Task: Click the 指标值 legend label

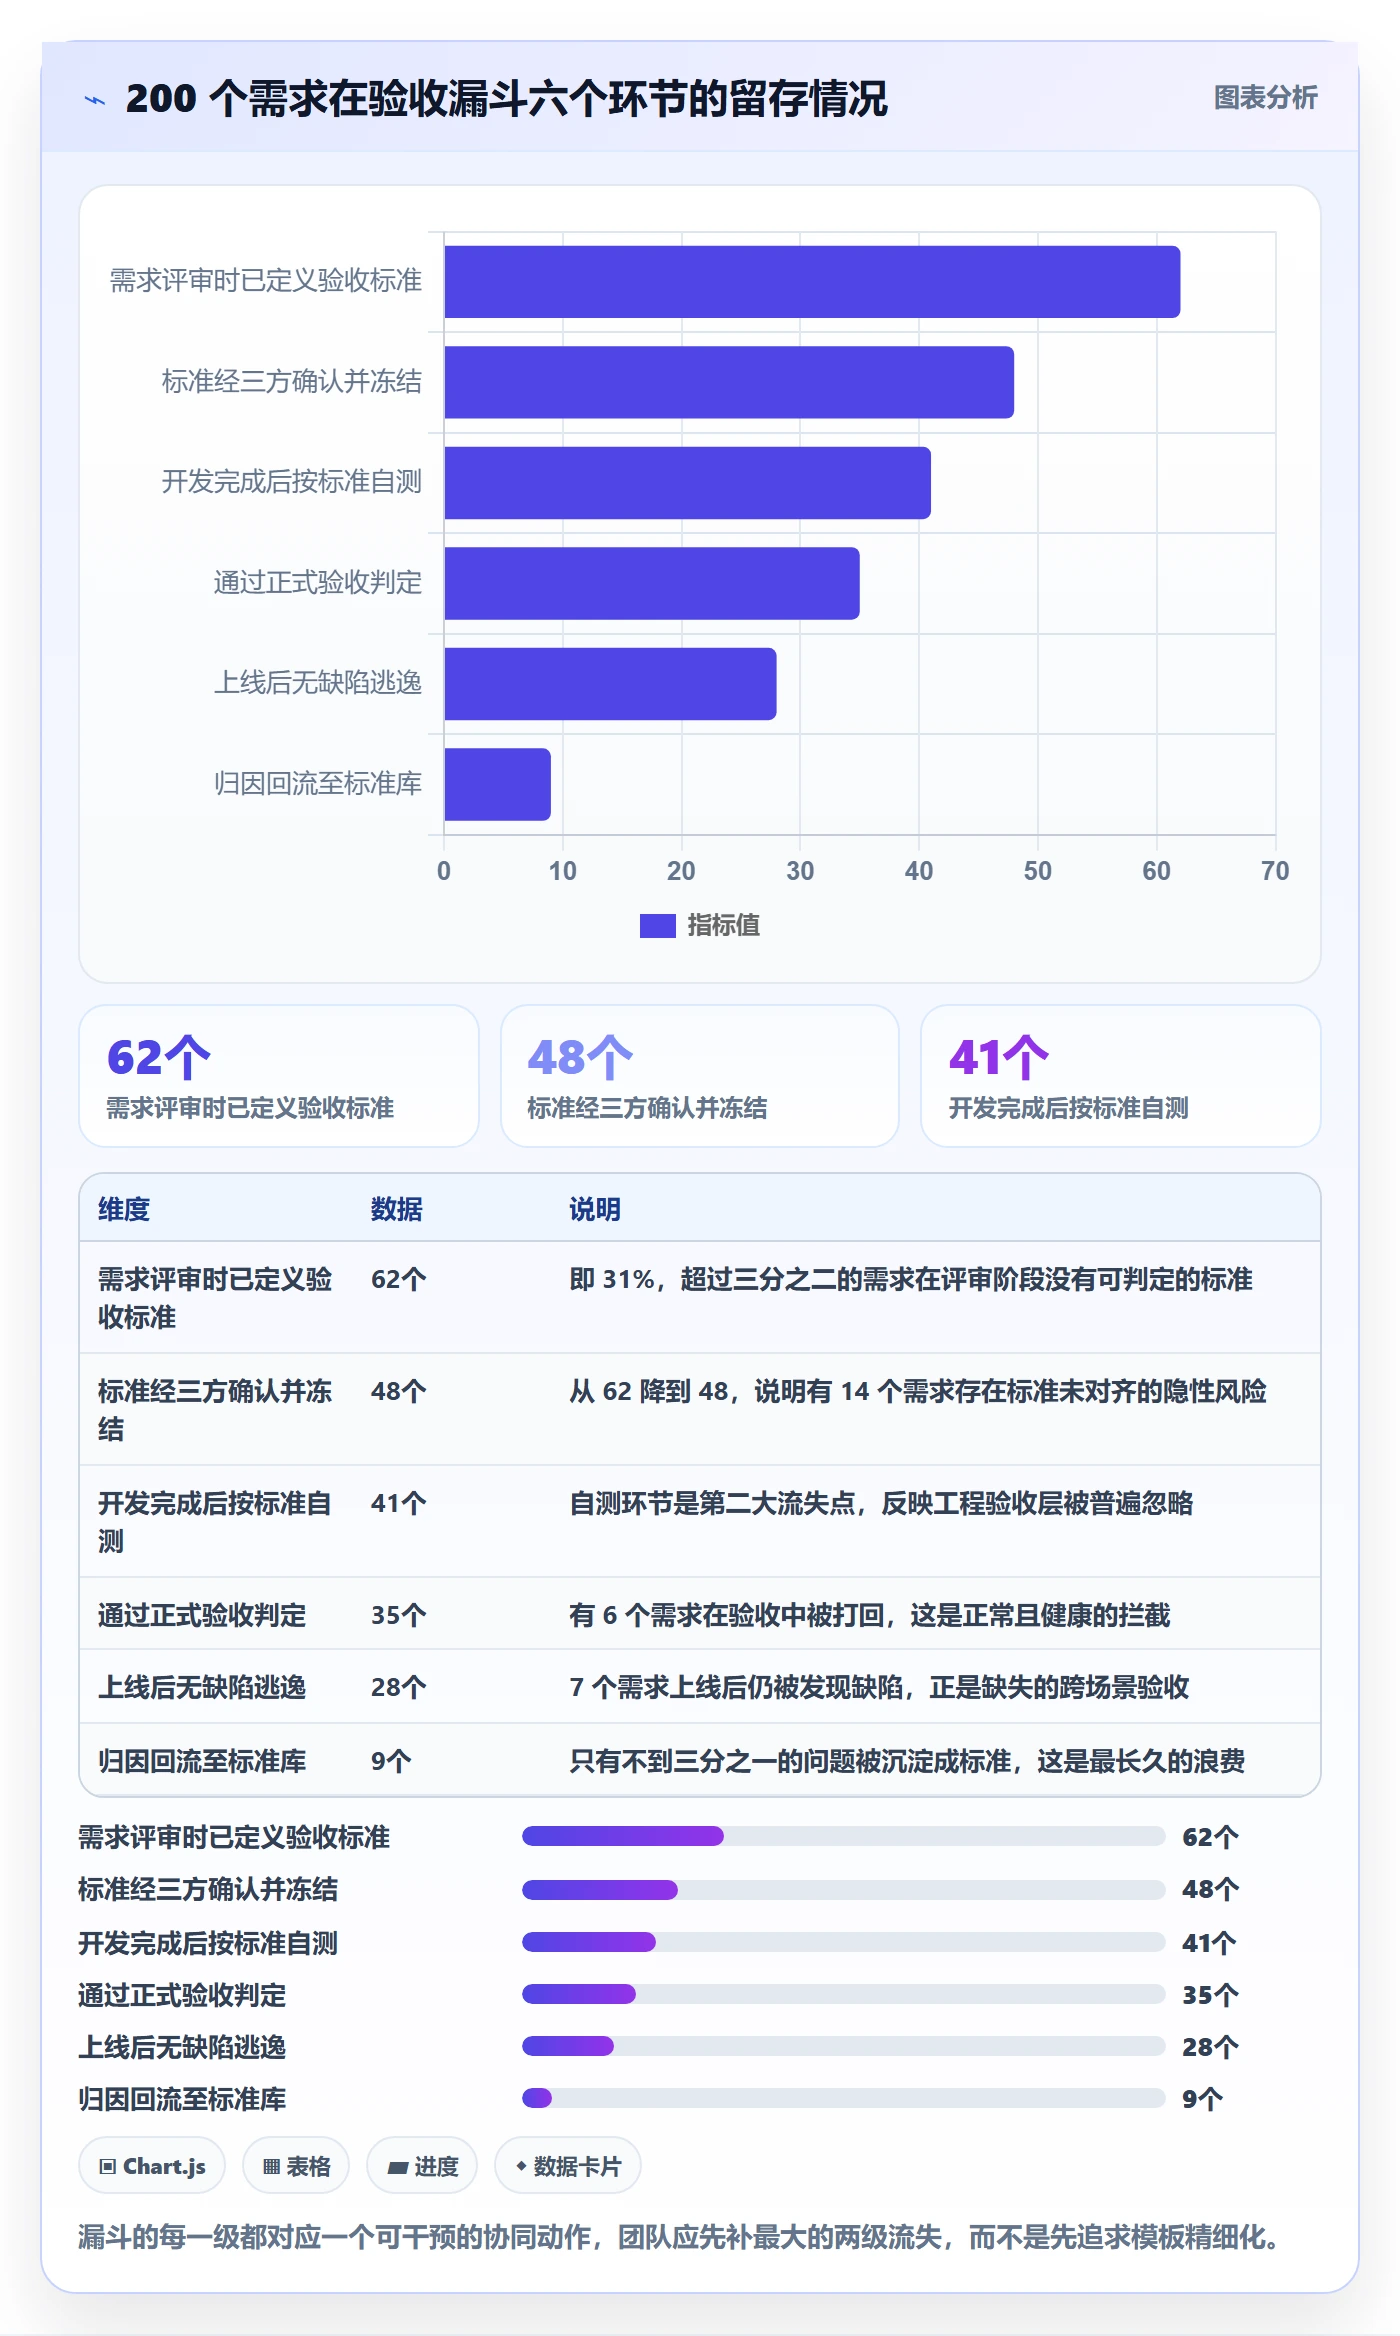Action: (x=723, y=926)
